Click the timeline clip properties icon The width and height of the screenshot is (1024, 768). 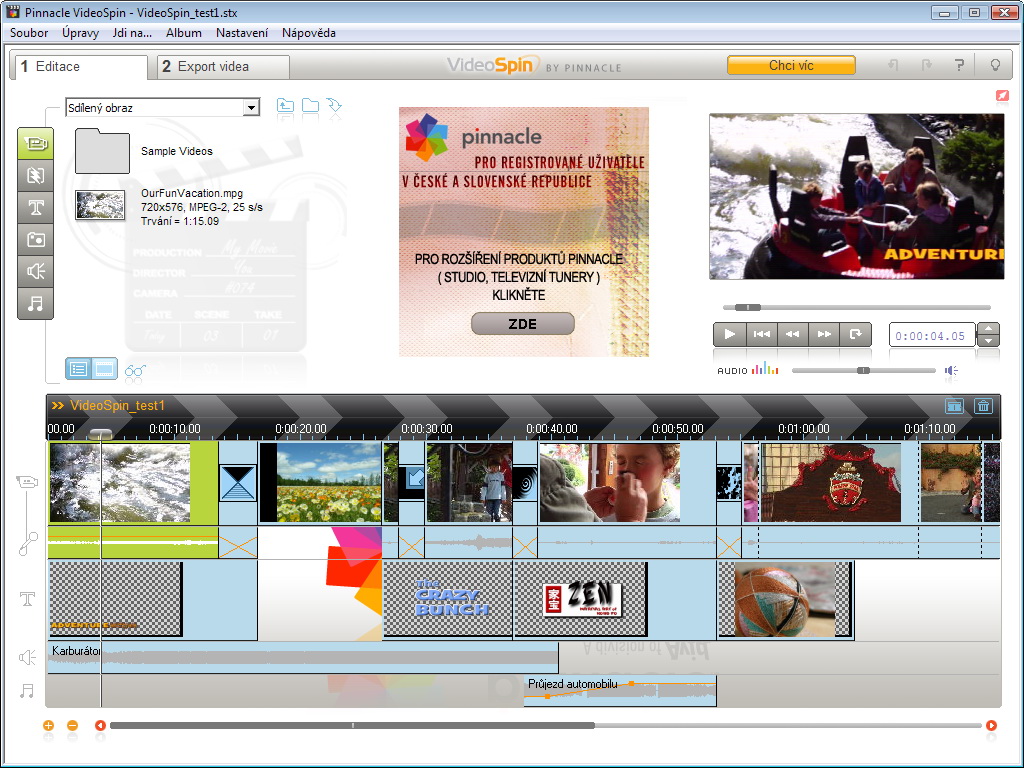(954, 406)
